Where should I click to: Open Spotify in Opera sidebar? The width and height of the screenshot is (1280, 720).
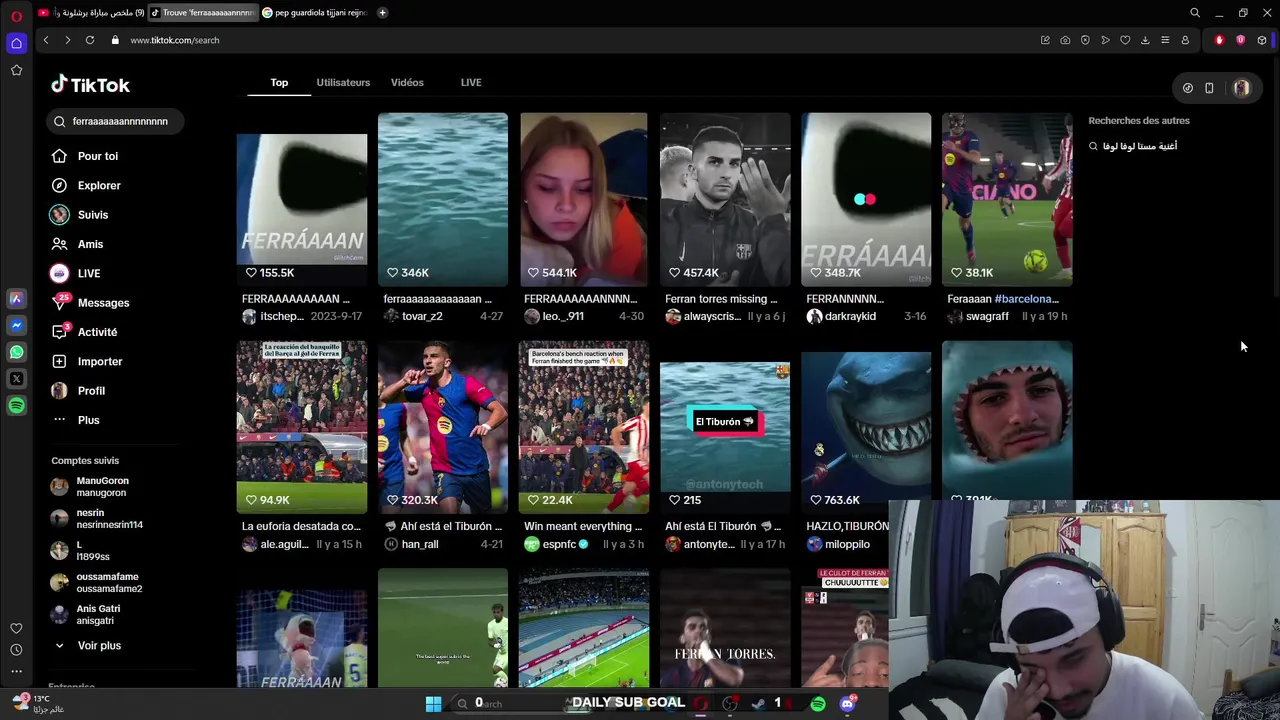pos(16,406)
